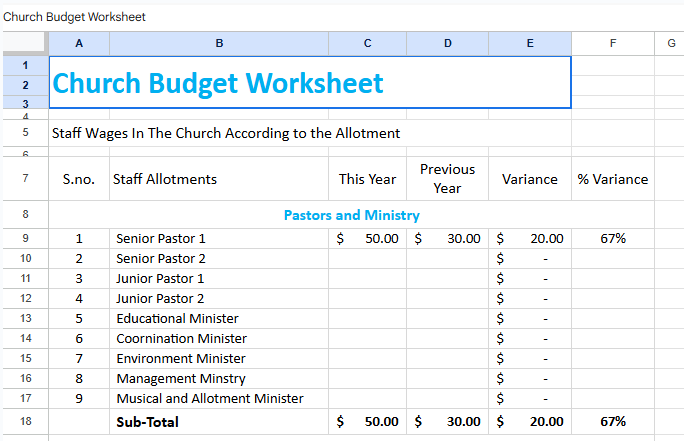Click Senior Pastor 1 Previous Year $30.00
684x441 pixels.
(x=448, y=239)
